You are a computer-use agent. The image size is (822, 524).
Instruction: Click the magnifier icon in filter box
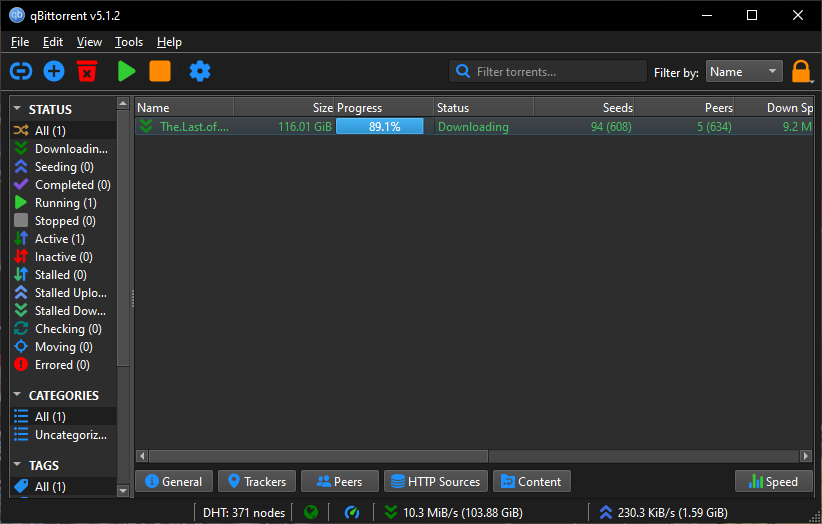coord(462,71)
